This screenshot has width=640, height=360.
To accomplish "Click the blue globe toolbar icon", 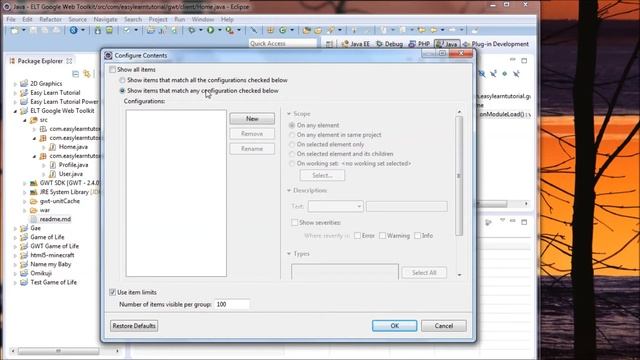I will point(73,30).
